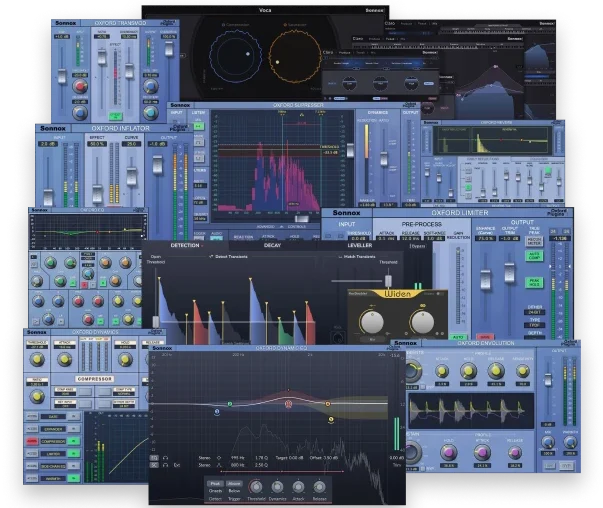The height and width of the screenshot is (508, 603).
Task: Click the Dynamics knob in Dynamic EQ
Action: click(x=277, y=487)
